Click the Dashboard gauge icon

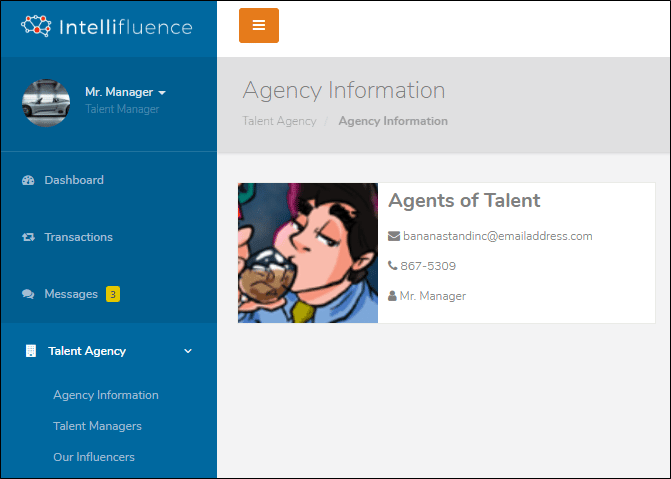28,180
